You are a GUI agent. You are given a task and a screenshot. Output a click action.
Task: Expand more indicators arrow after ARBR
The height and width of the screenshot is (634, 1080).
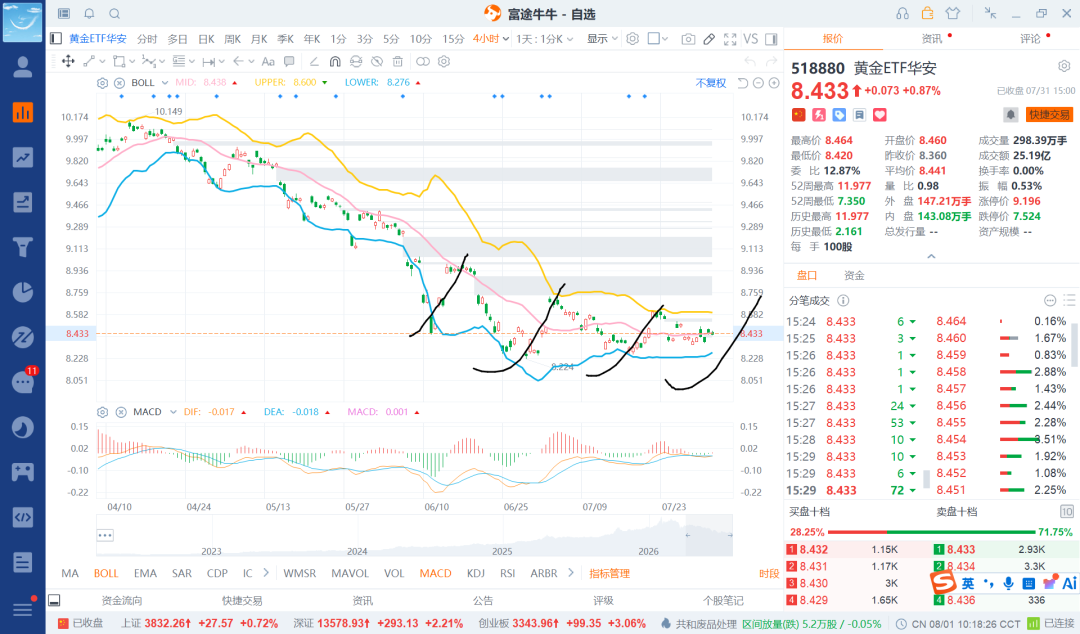click(570, 573)
